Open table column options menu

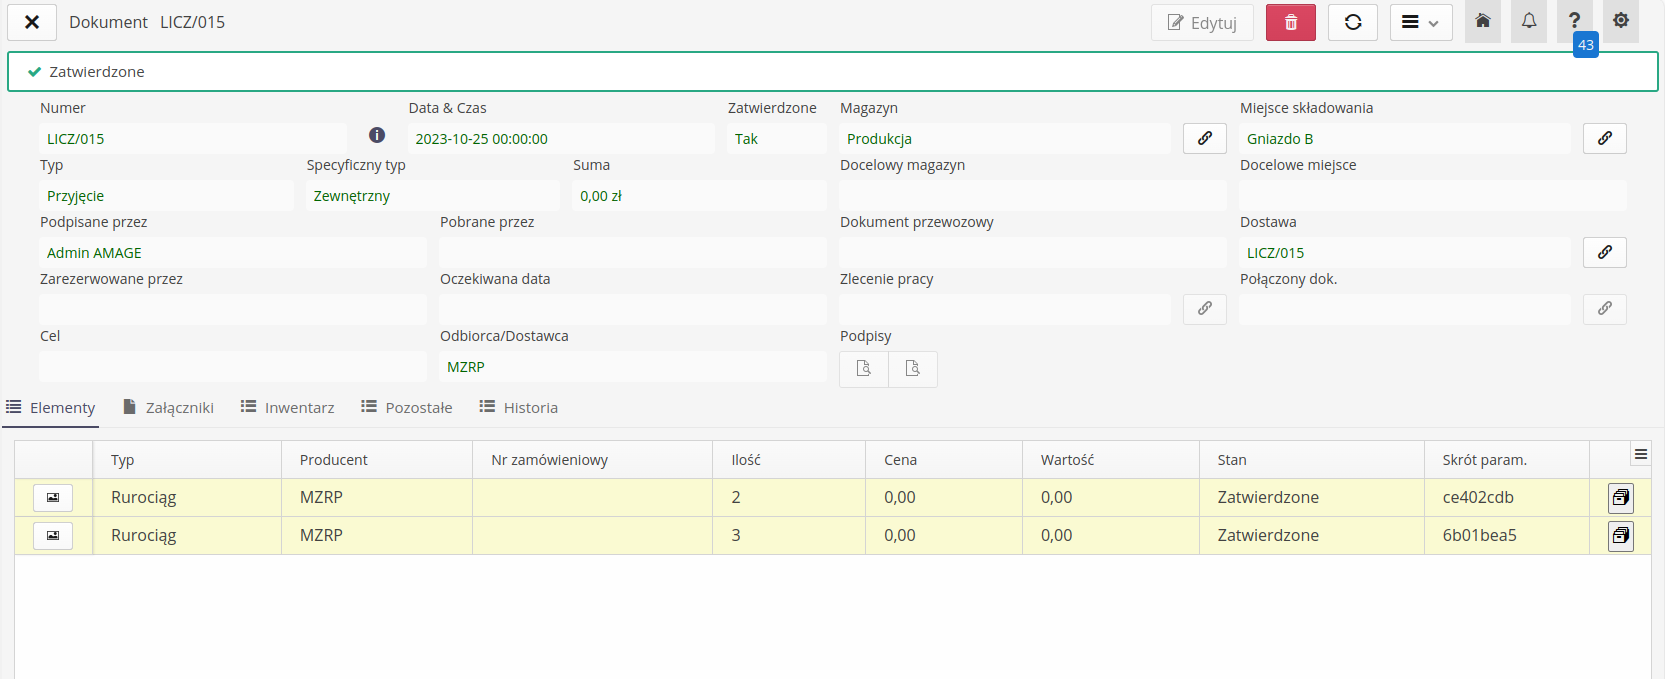tap(1640, 454)
